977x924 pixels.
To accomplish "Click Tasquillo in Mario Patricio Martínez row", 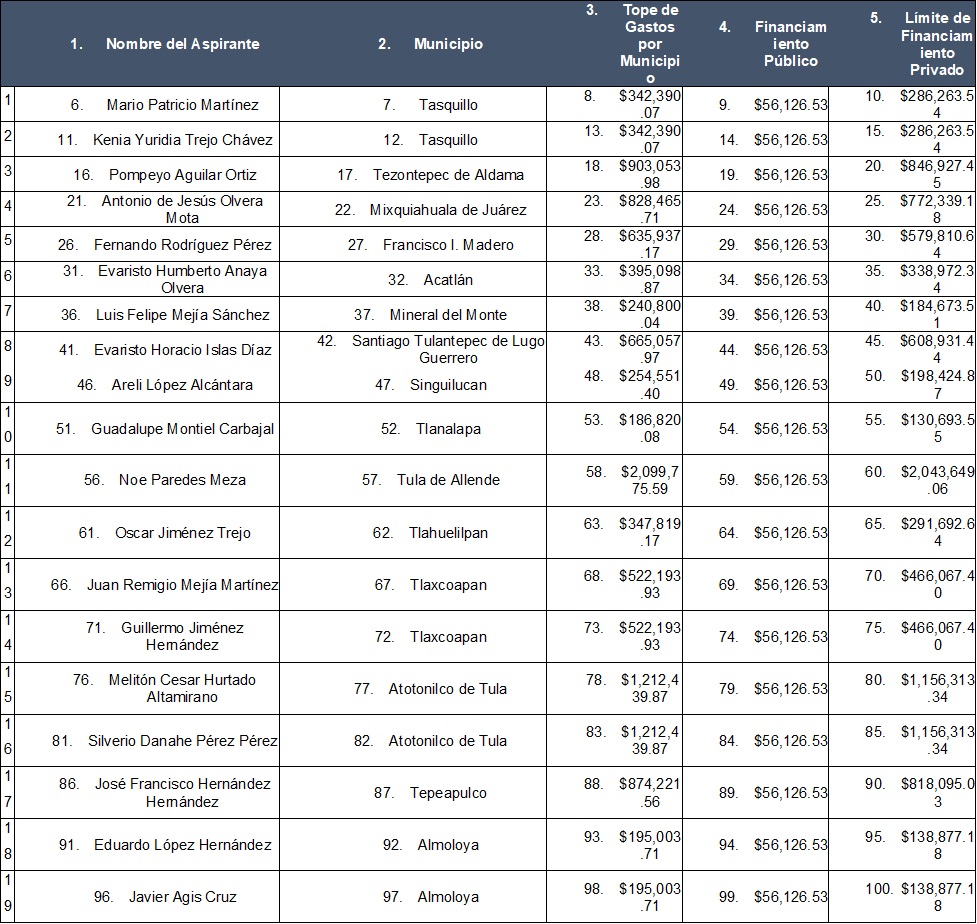I will [x=448, y=105].
